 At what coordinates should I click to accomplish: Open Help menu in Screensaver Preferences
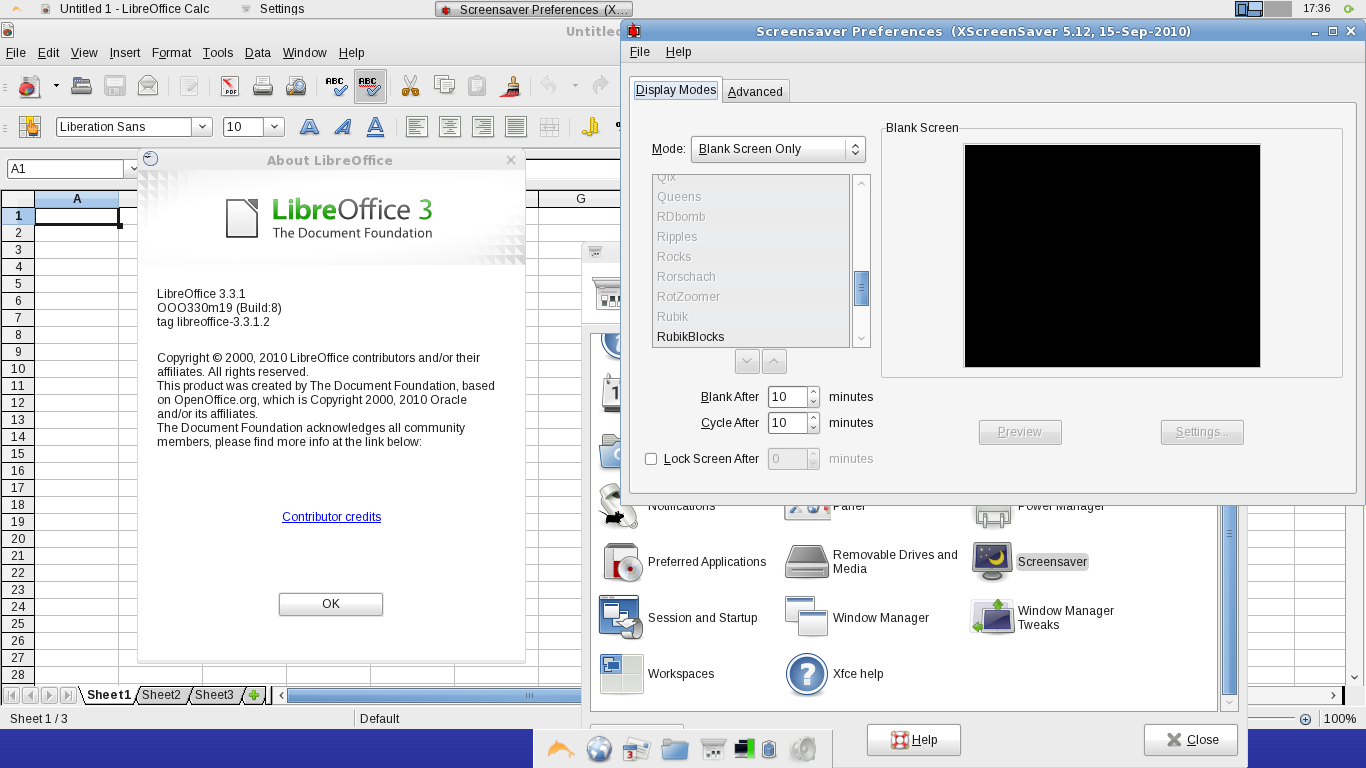[x=678, y=52]
